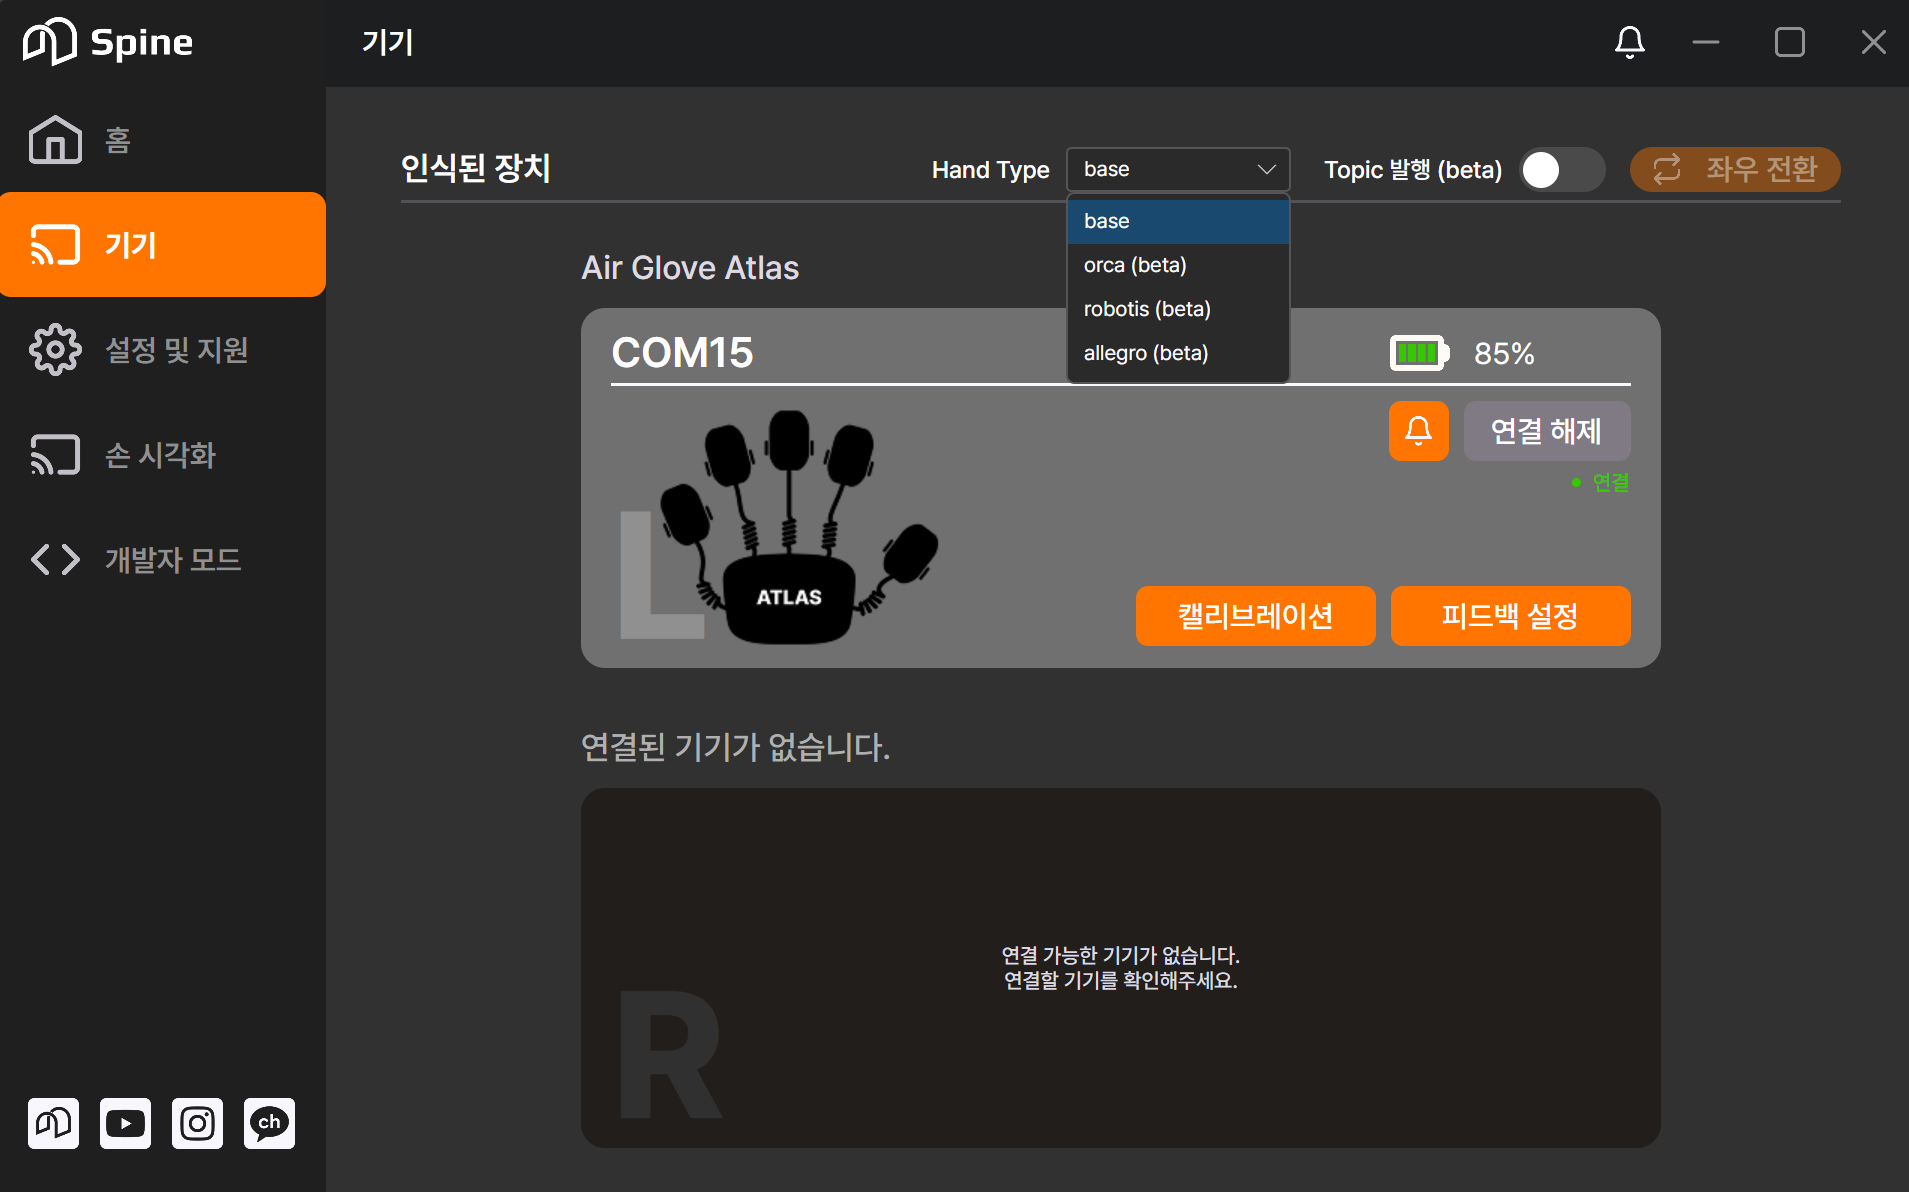Open the Instagram link icon
This screenshot has width=1909, height=1192.
pyautogui.click(x=197, y=1123)
